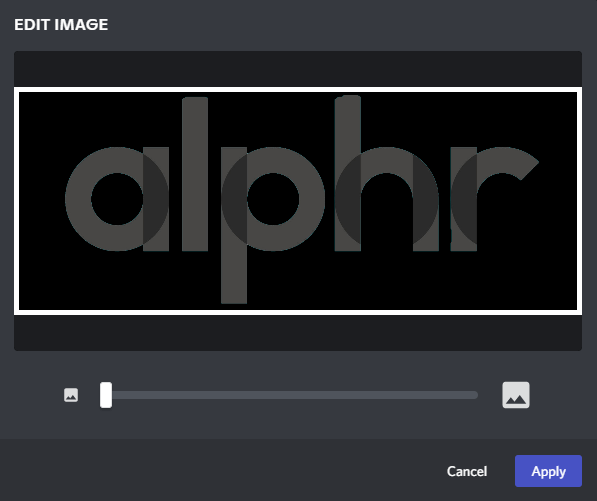The height and width of the screenshot is (501, 597).
Task: Click the far right end of zoom slider track
Action: (x=475, y=395)
